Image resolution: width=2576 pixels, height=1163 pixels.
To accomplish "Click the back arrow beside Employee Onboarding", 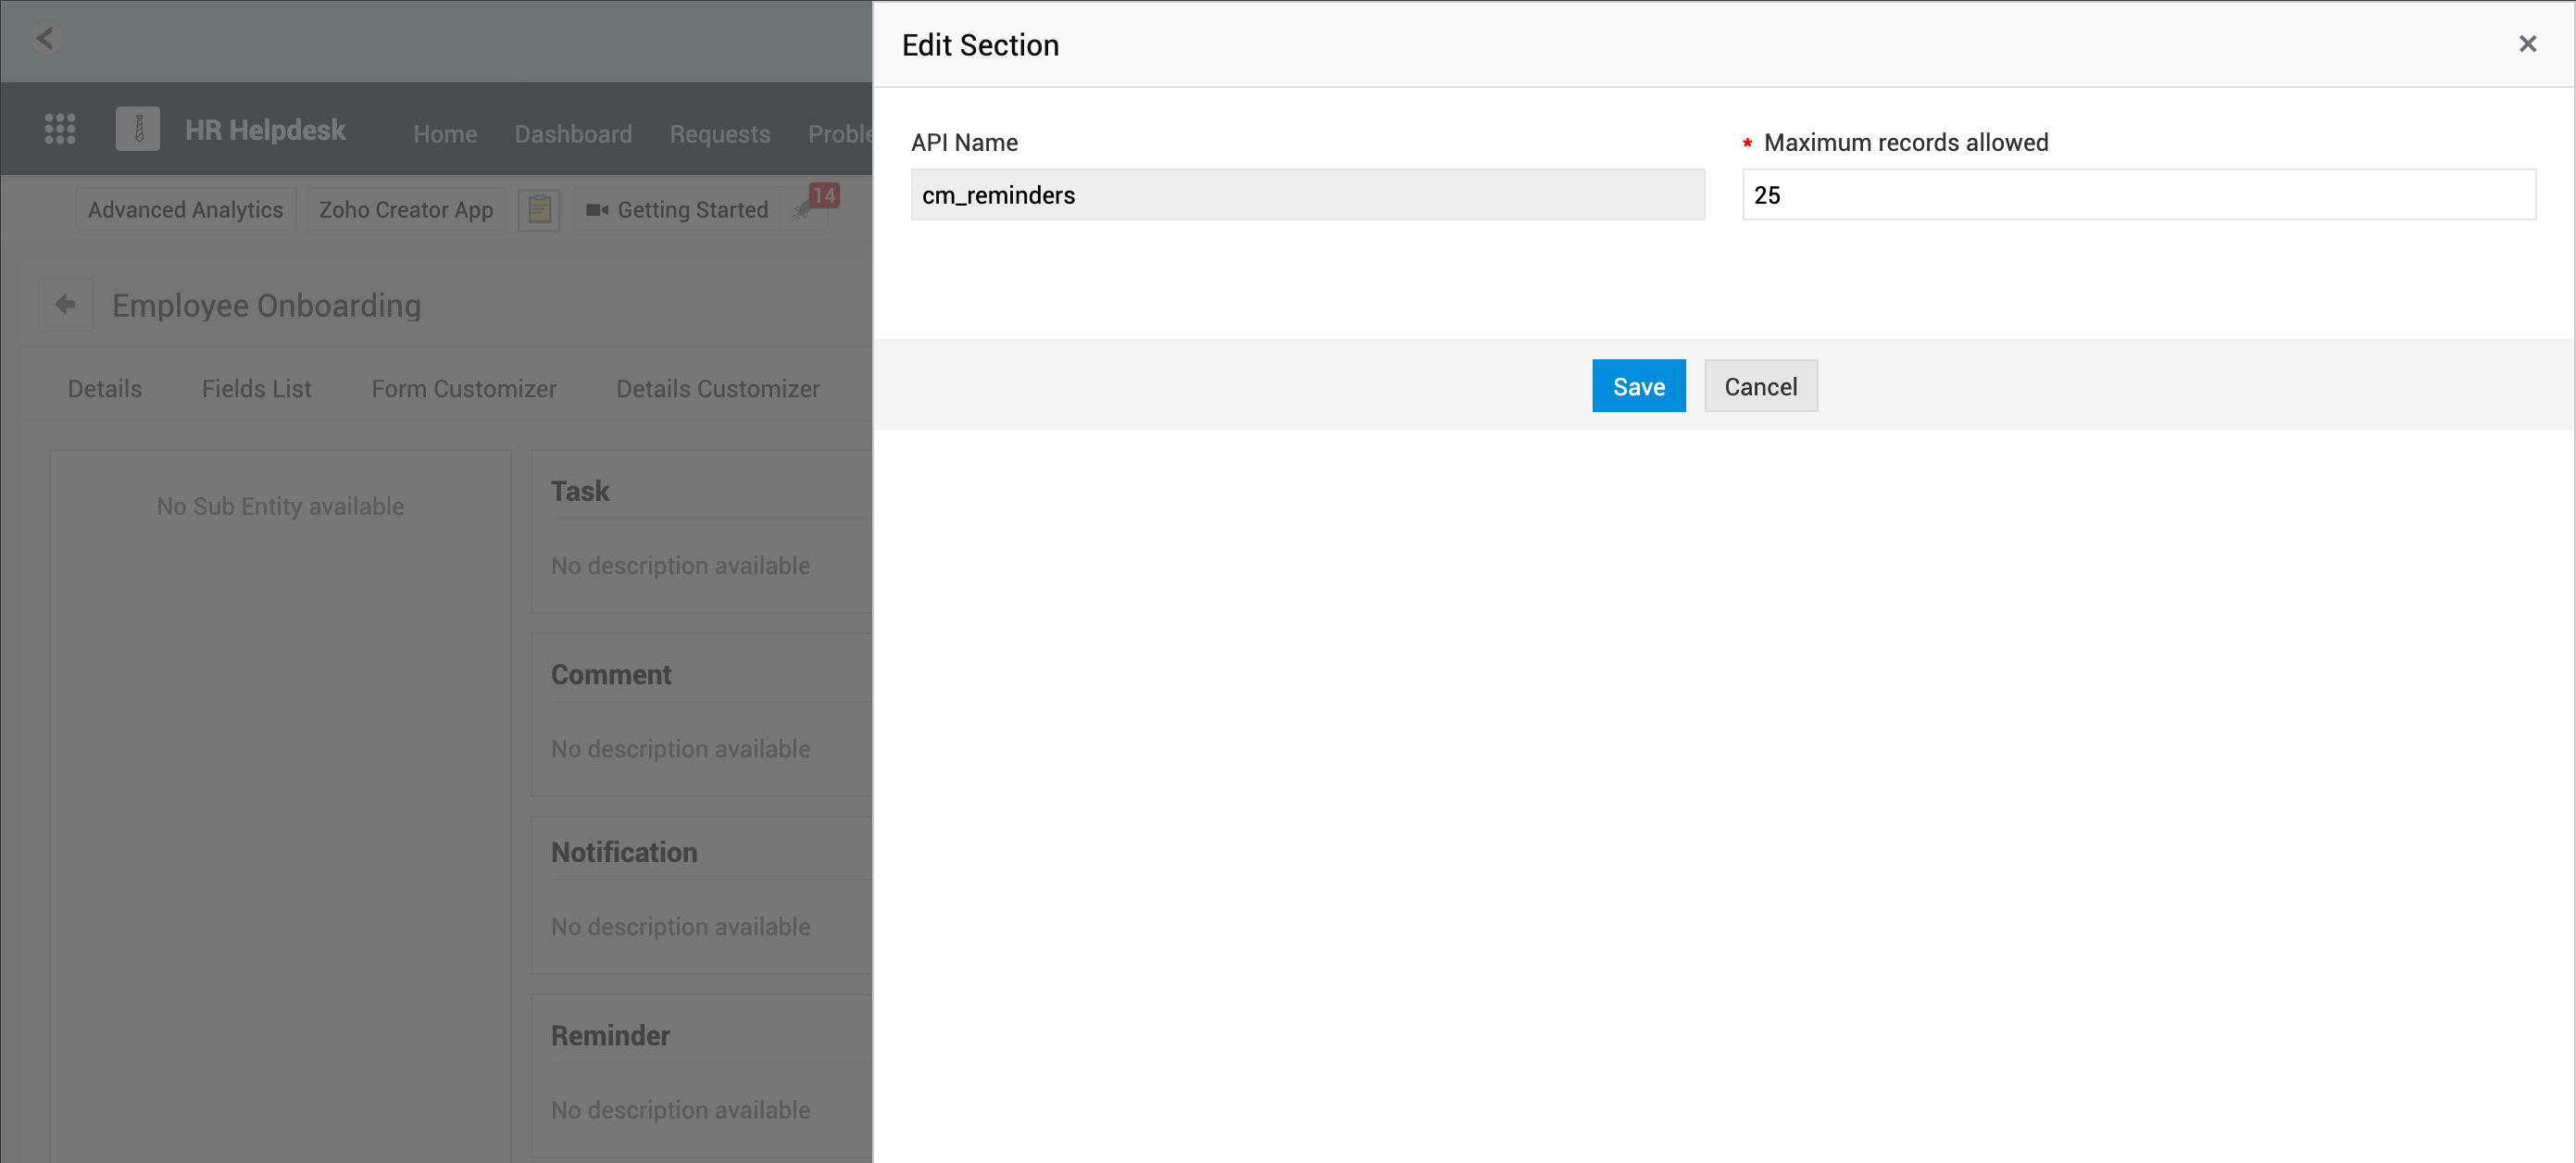I will coord(65,305).
